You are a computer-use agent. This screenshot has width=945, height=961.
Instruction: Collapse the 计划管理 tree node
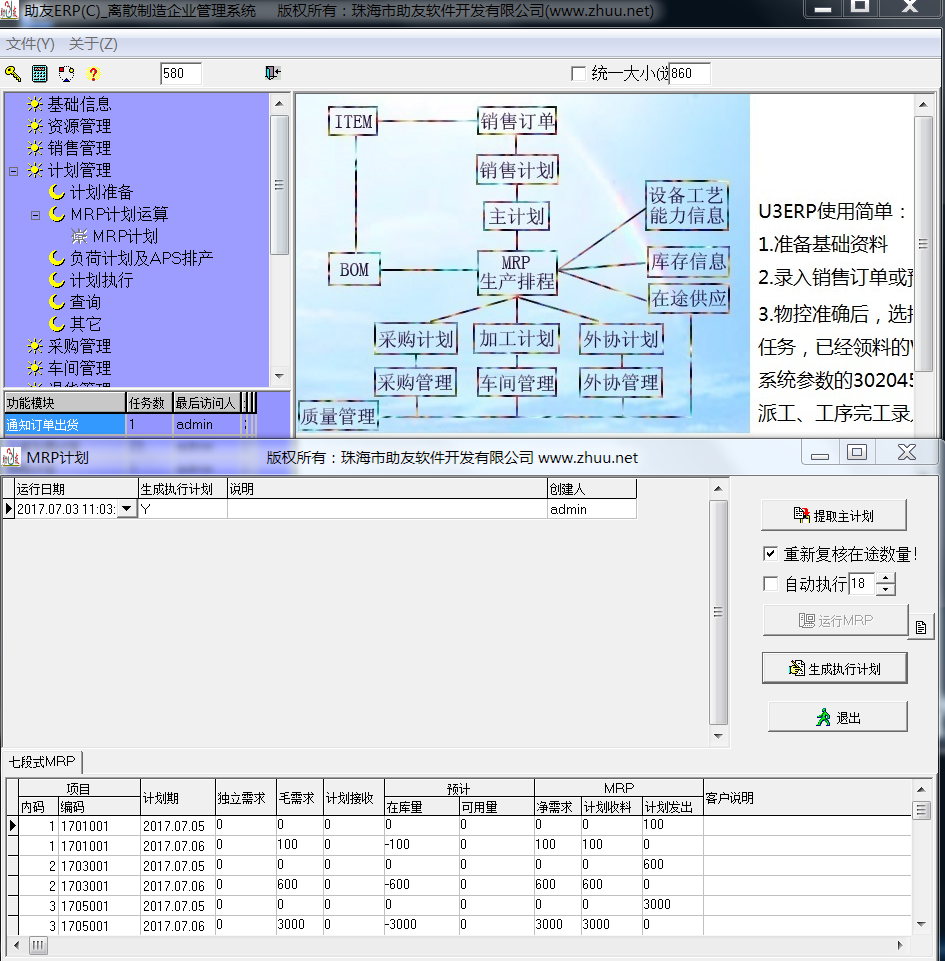point(13,171)
